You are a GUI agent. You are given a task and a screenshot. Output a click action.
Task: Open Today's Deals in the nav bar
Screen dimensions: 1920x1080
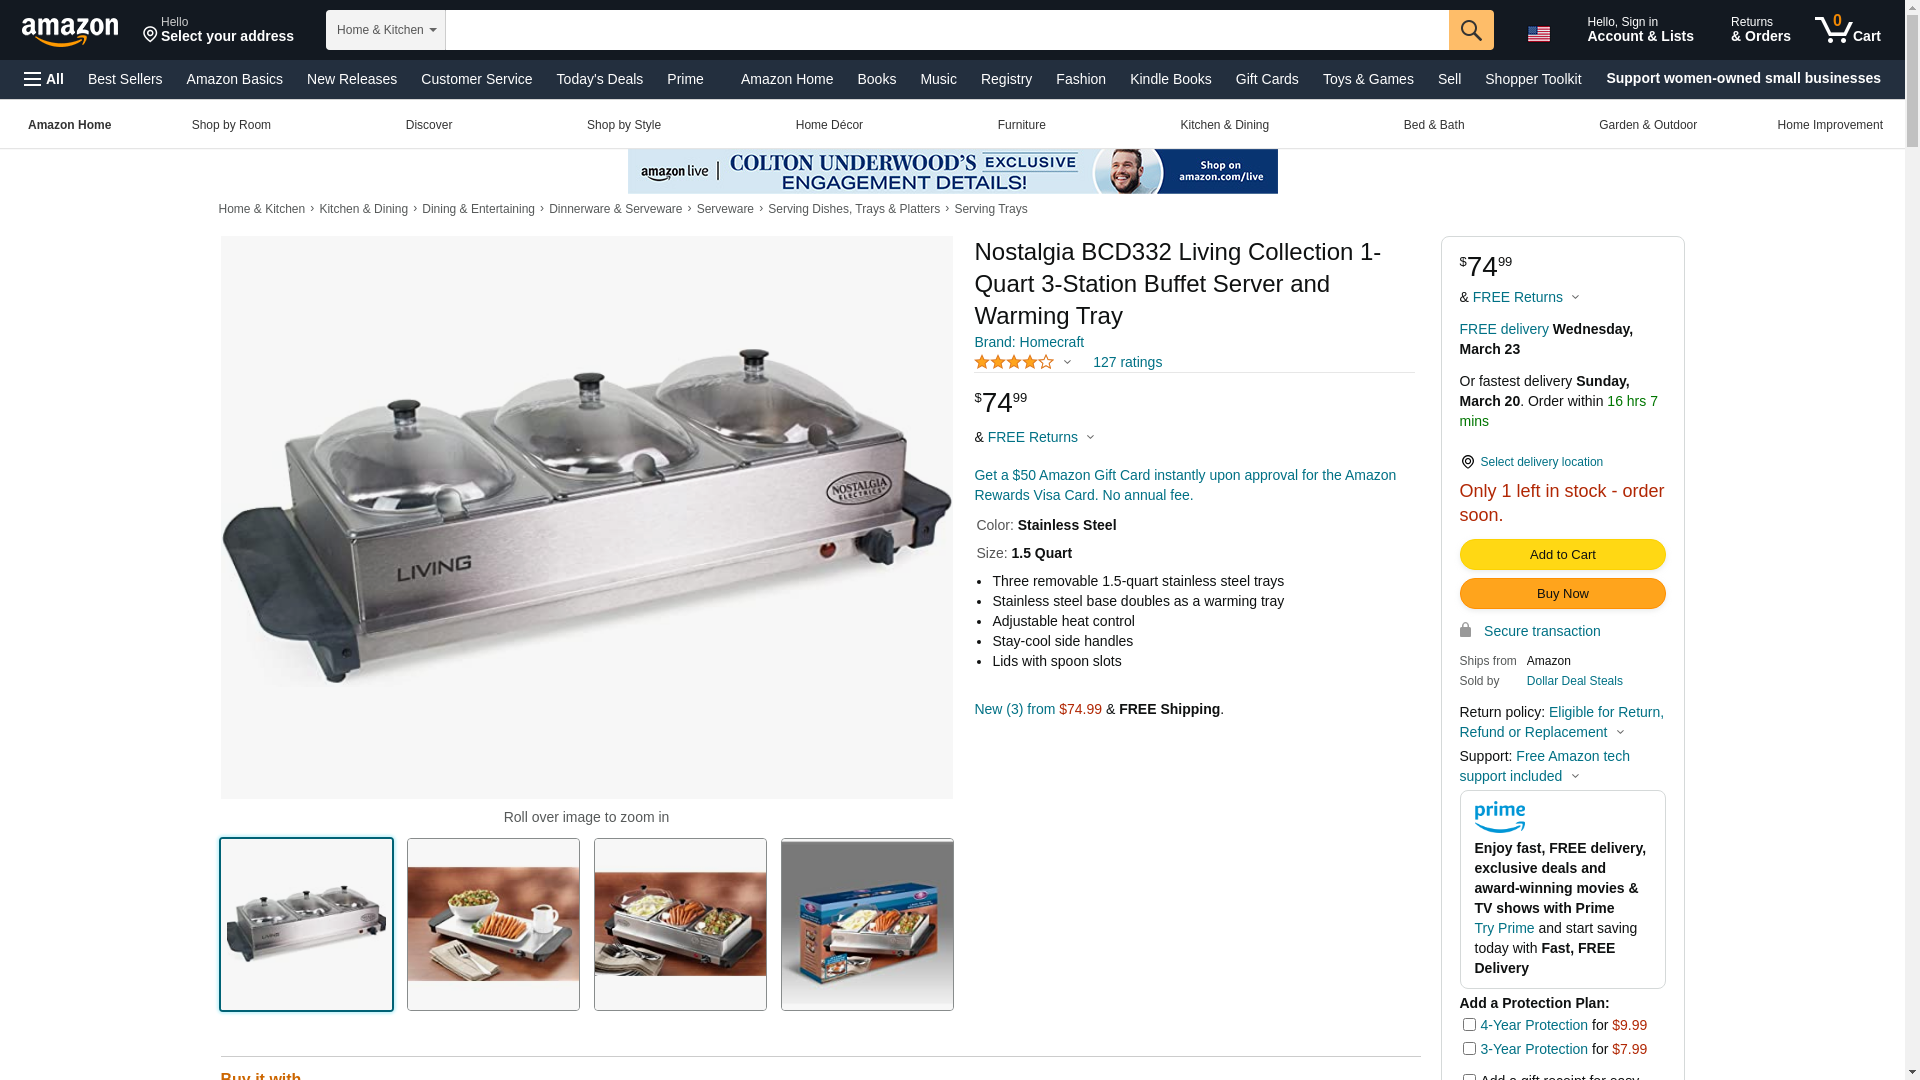[599, 79]
